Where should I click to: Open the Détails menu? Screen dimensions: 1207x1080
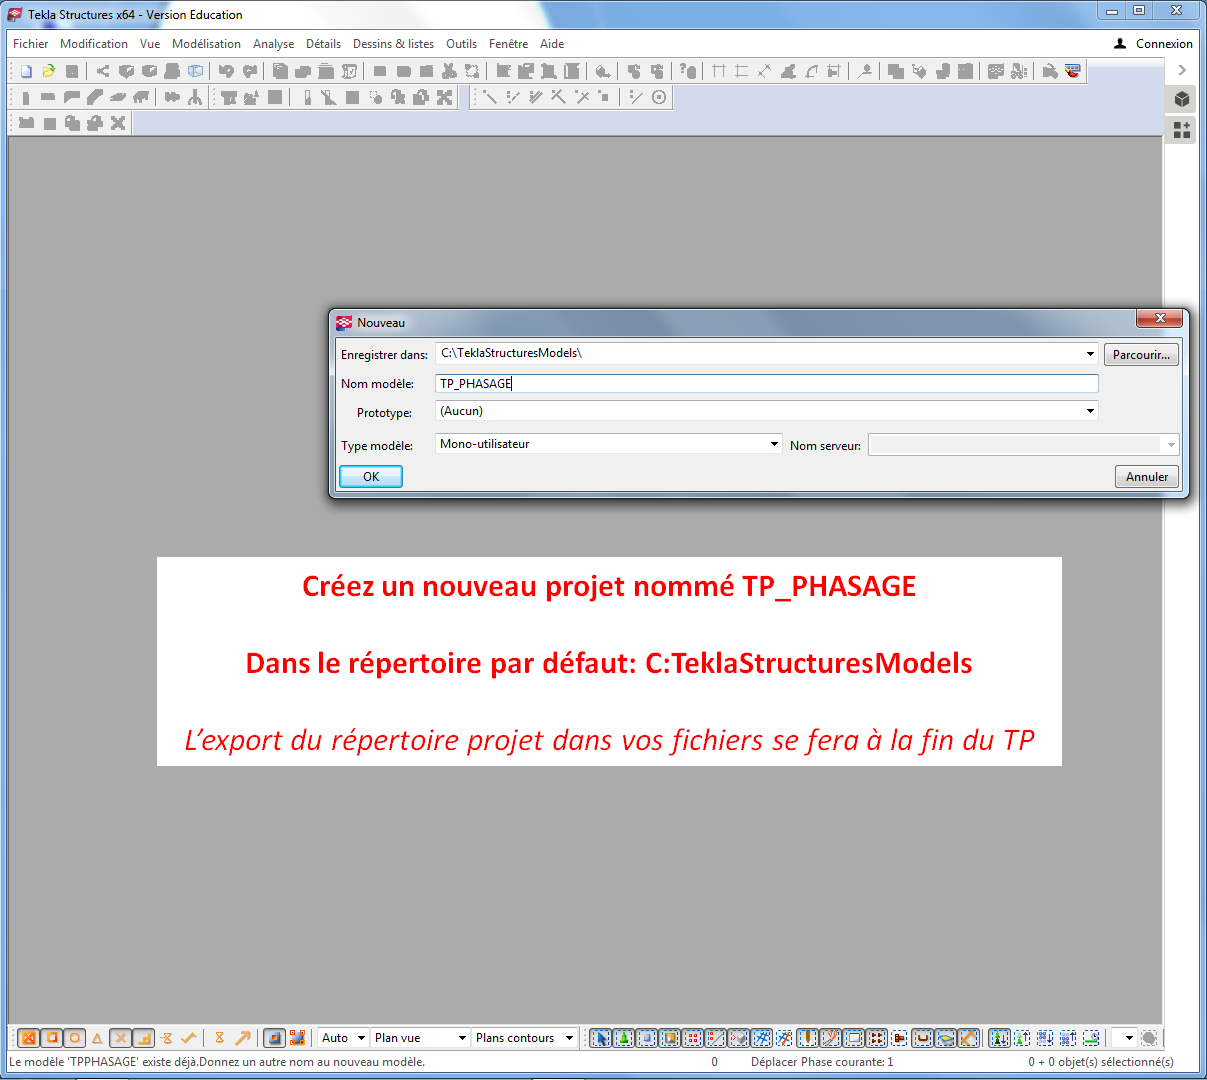323,44
